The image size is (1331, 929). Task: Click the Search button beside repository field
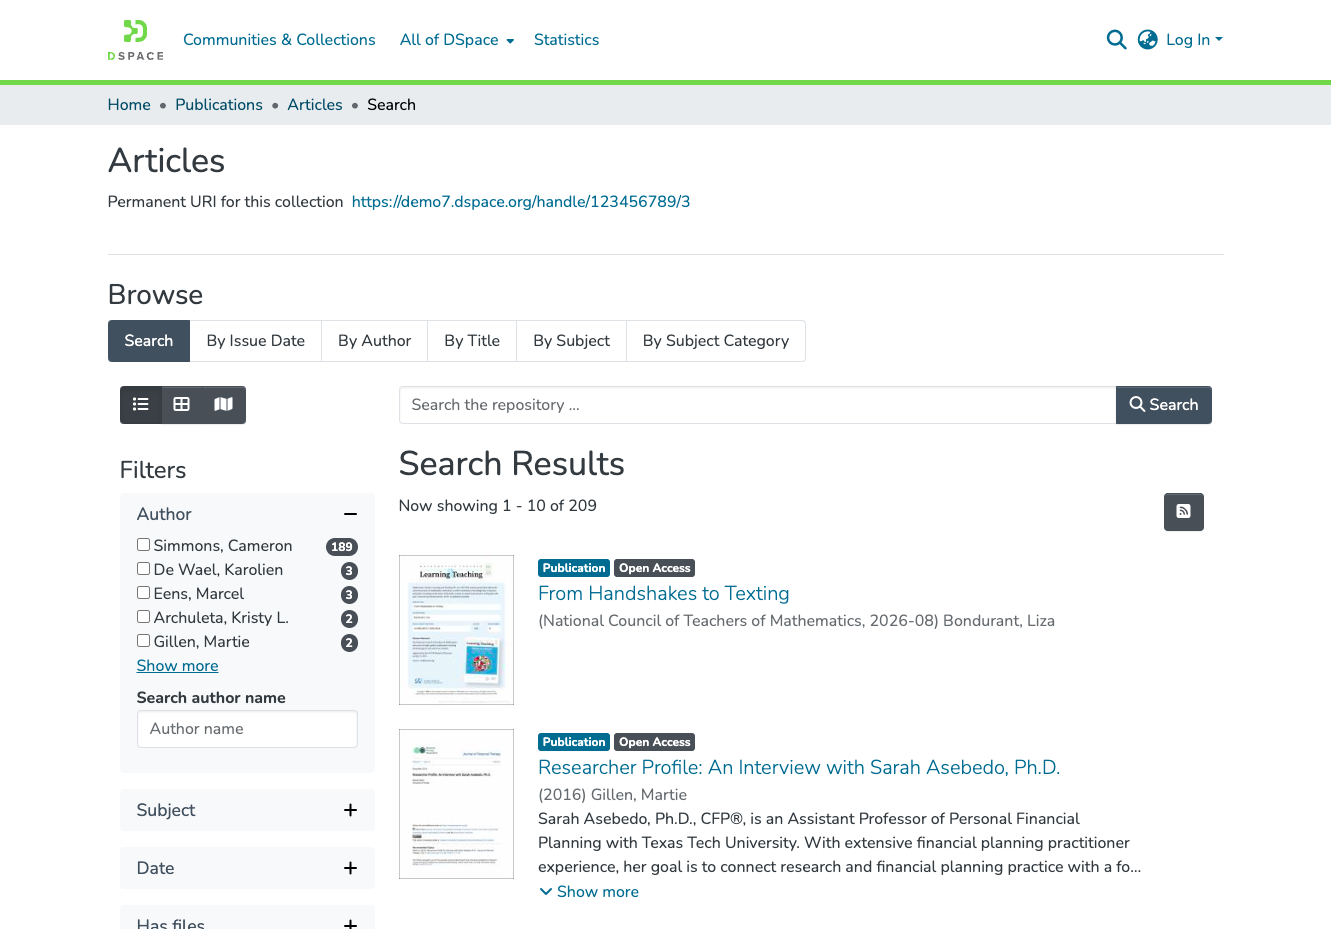click(x=1164, y=405)
